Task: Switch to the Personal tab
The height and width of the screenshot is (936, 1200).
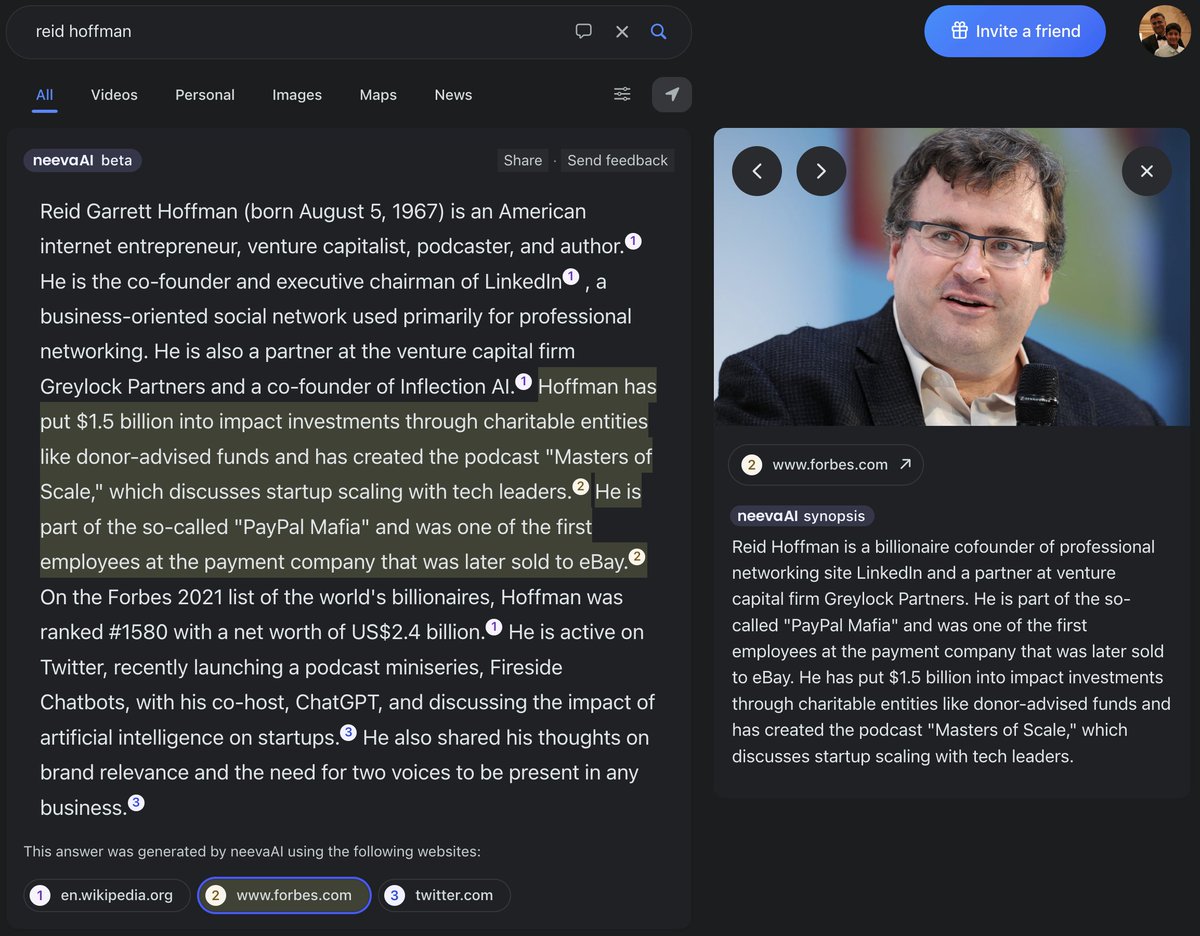Action: [x=205, y=95]
